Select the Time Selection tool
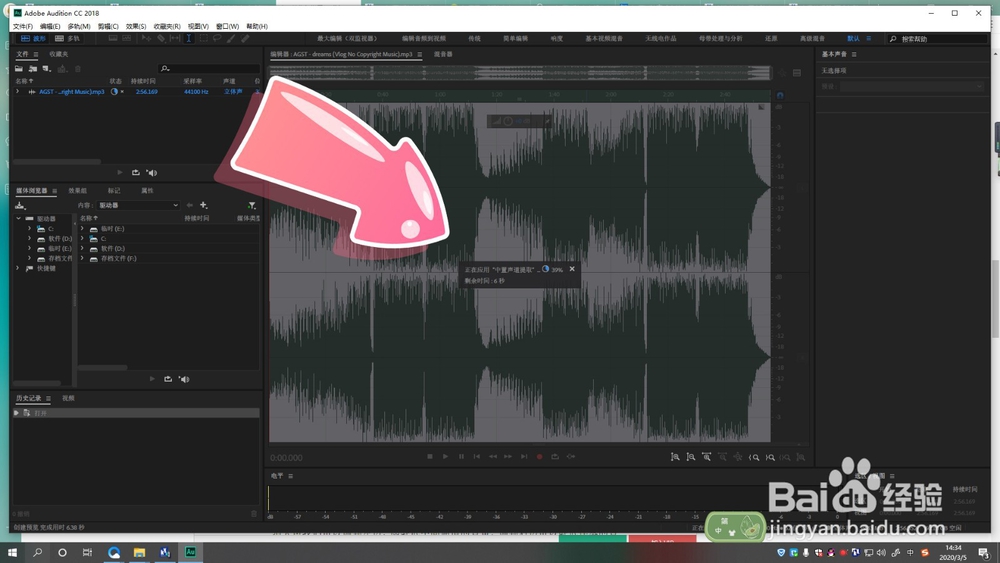 click(189, 38)
